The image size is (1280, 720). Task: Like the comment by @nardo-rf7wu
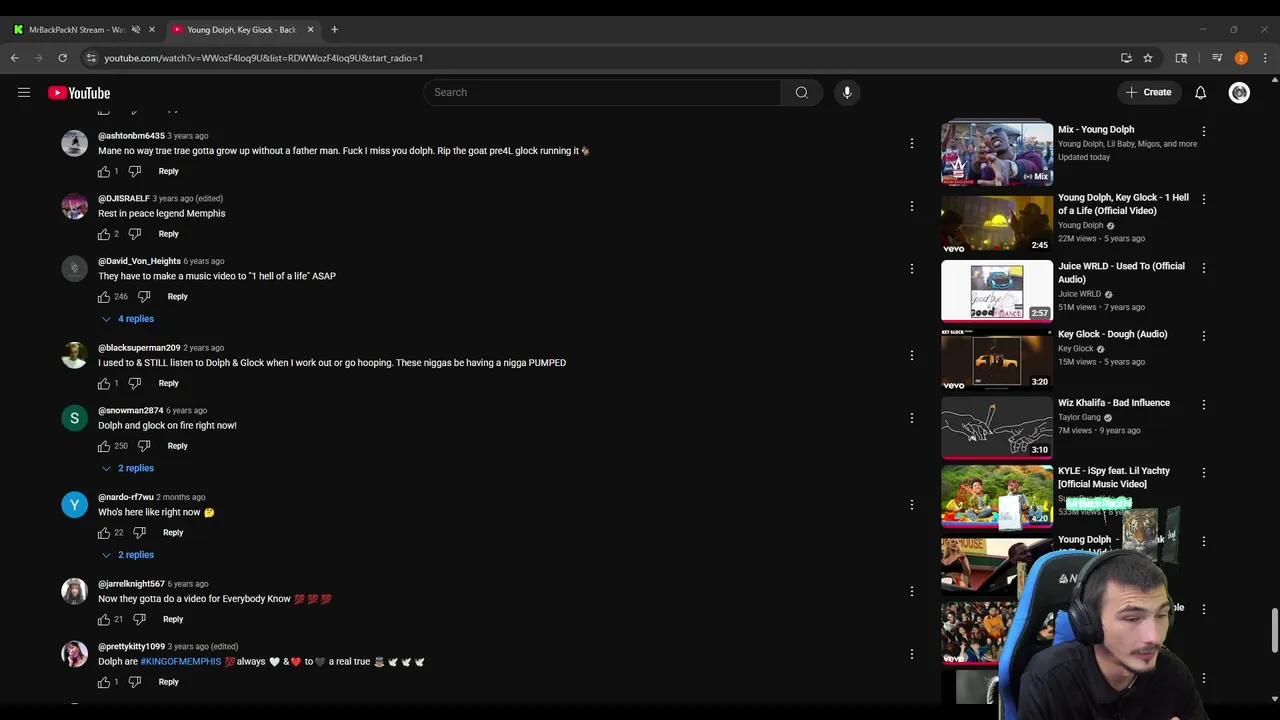coord(104,532)
